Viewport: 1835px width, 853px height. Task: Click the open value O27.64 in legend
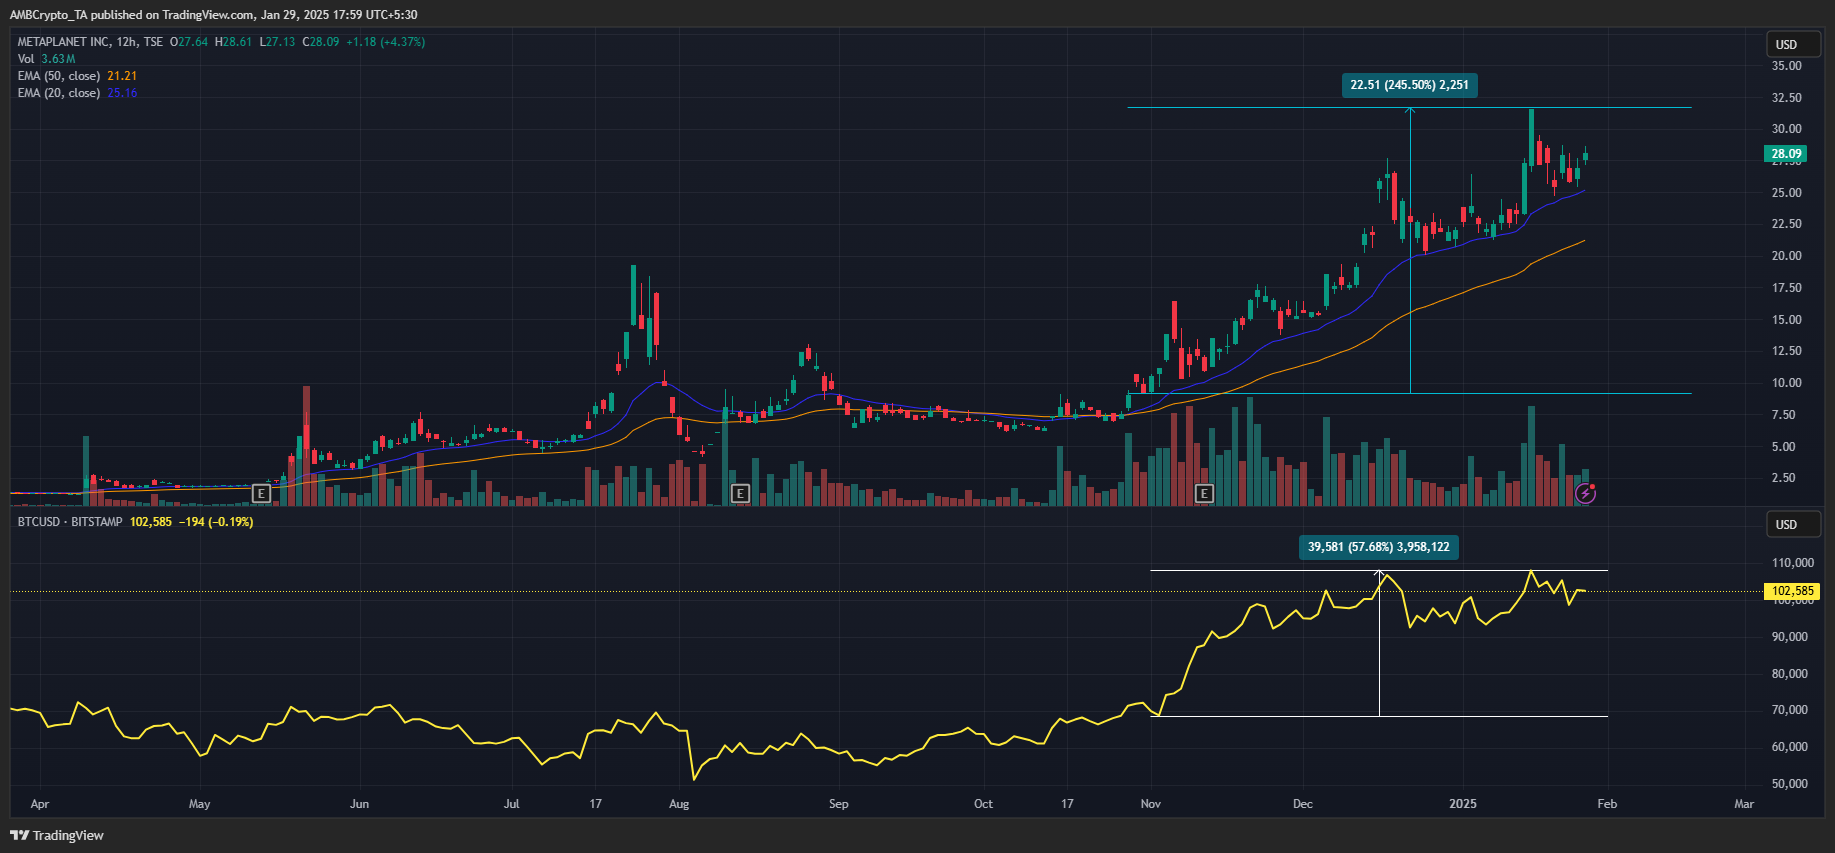pyautogui.click(x=189, y=42)
